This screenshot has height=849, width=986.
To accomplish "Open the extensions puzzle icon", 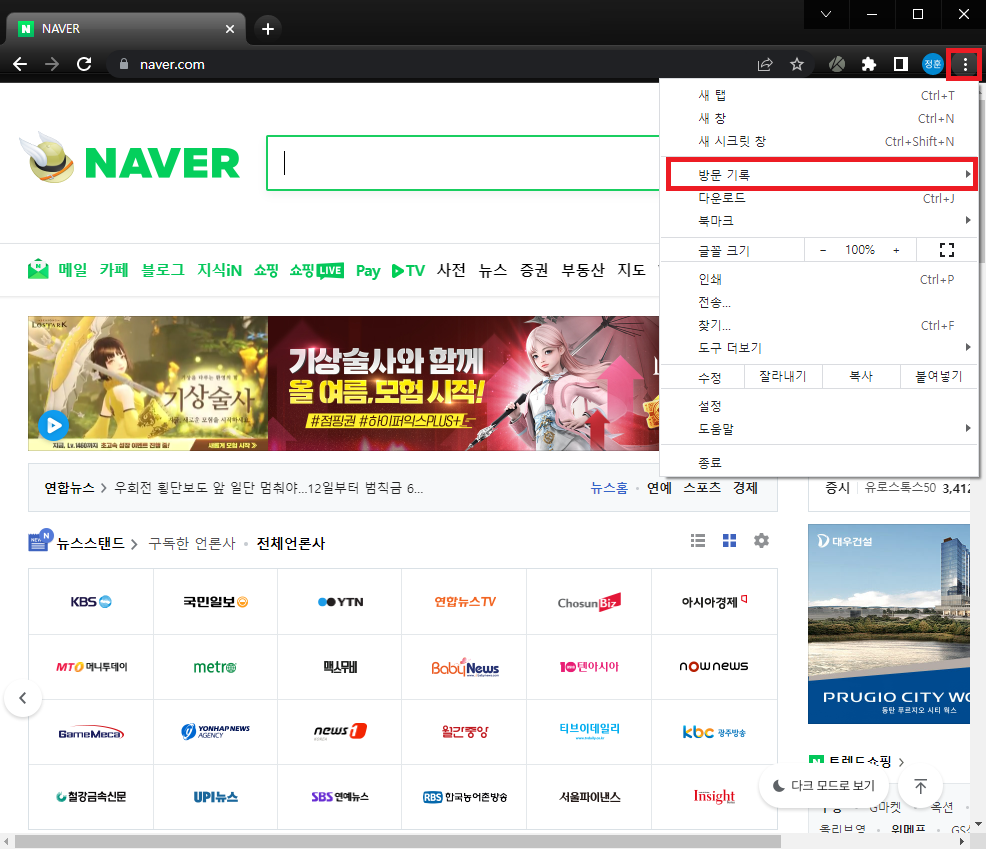I will pyautogui.click(x=868, y=64).
